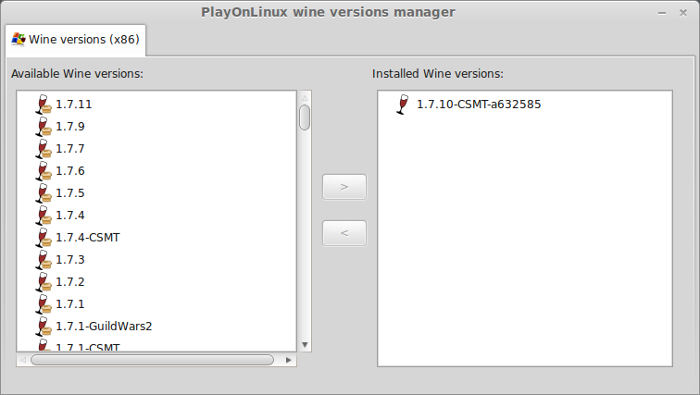
Task: Select the plain 1.7.1 version
Action: (x=70, y=304)
